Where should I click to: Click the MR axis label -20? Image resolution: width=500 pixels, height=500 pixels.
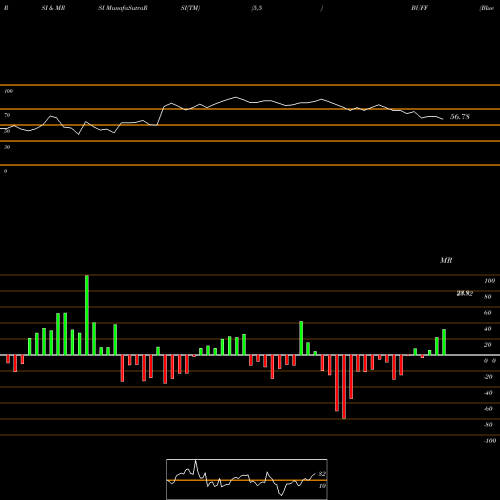coord(488,377)
